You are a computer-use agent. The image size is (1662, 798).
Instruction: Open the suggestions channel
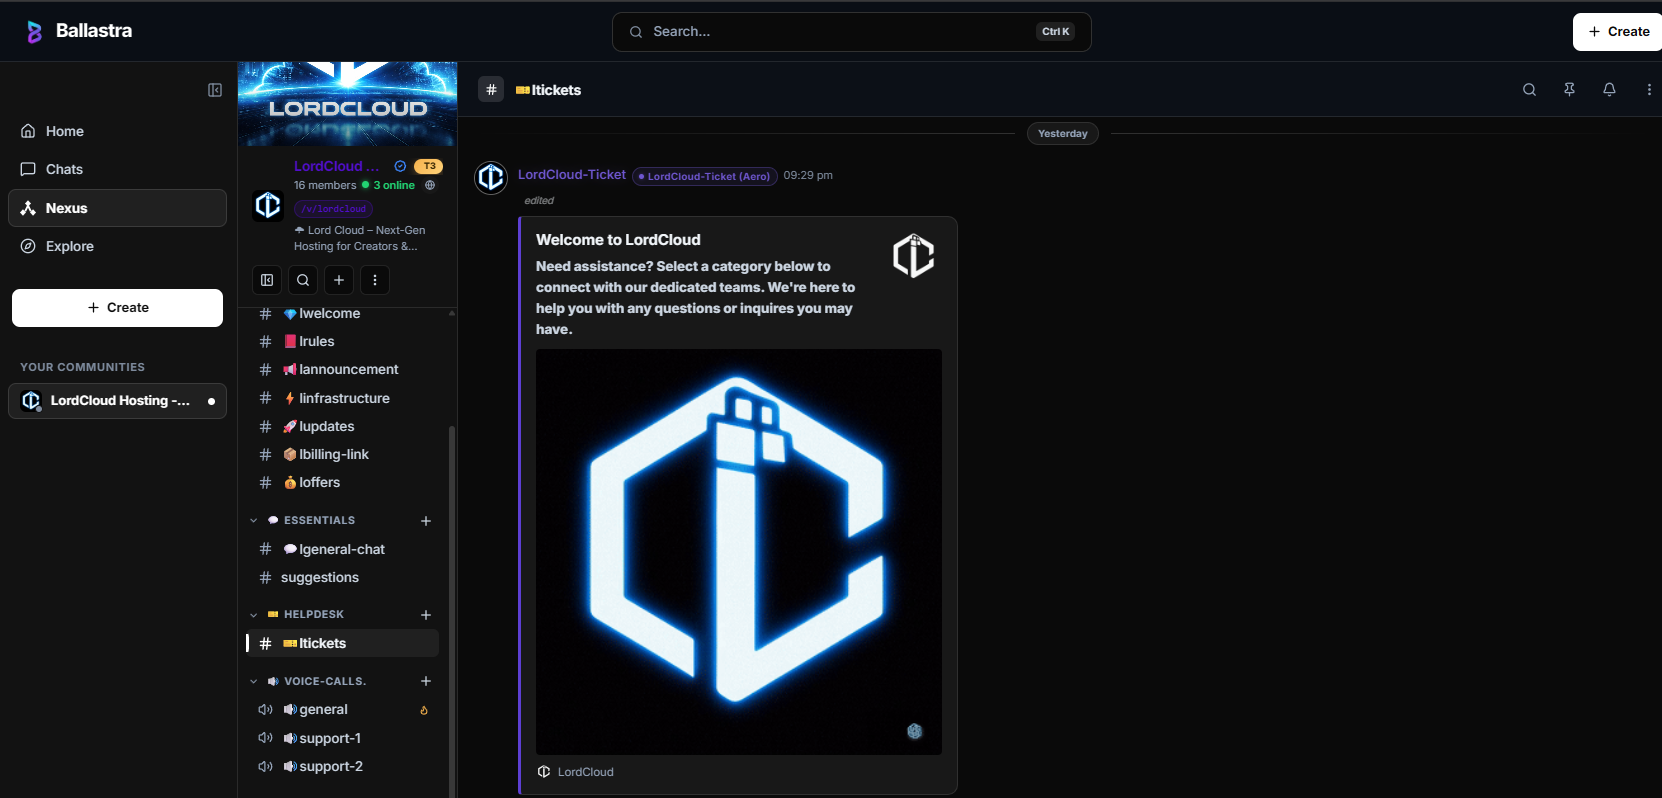pyautogui.click(x=342, y=577)
